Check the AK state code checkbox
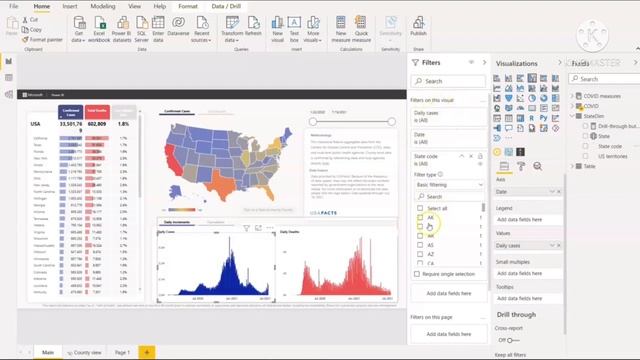The image size is (640, 360). pos(420,218)
